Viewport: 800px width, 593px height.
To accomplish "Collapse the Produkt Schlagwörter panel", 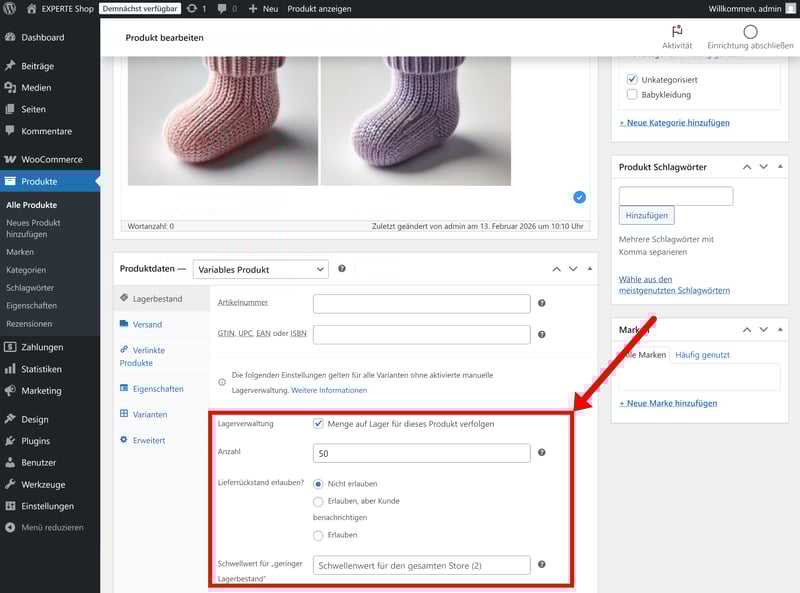I will point(781,166).
